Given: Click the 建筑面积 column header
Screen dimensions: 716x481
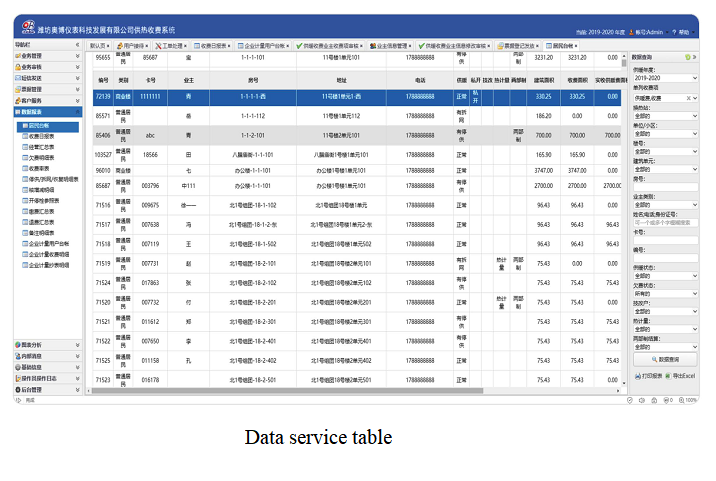Looking at the screenshot, I should pos(544,80).
